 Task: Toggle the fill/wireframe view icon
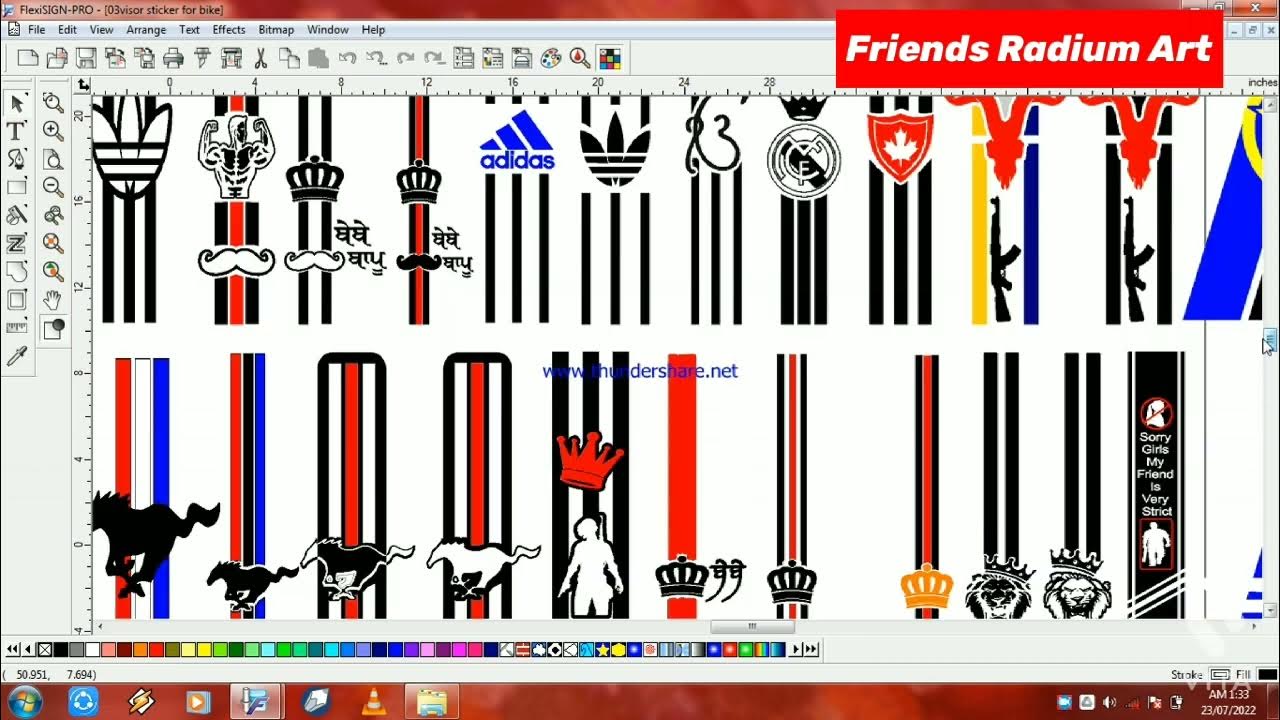(x=53, y=328)
